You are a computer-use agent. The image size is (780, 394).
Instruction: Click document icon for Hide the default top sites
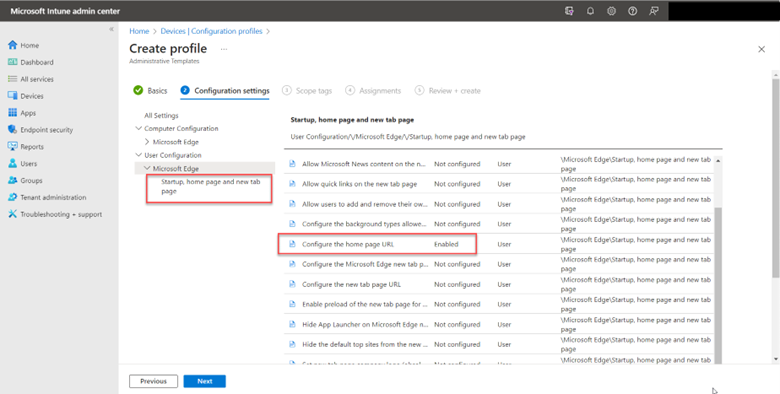point(292,344)
